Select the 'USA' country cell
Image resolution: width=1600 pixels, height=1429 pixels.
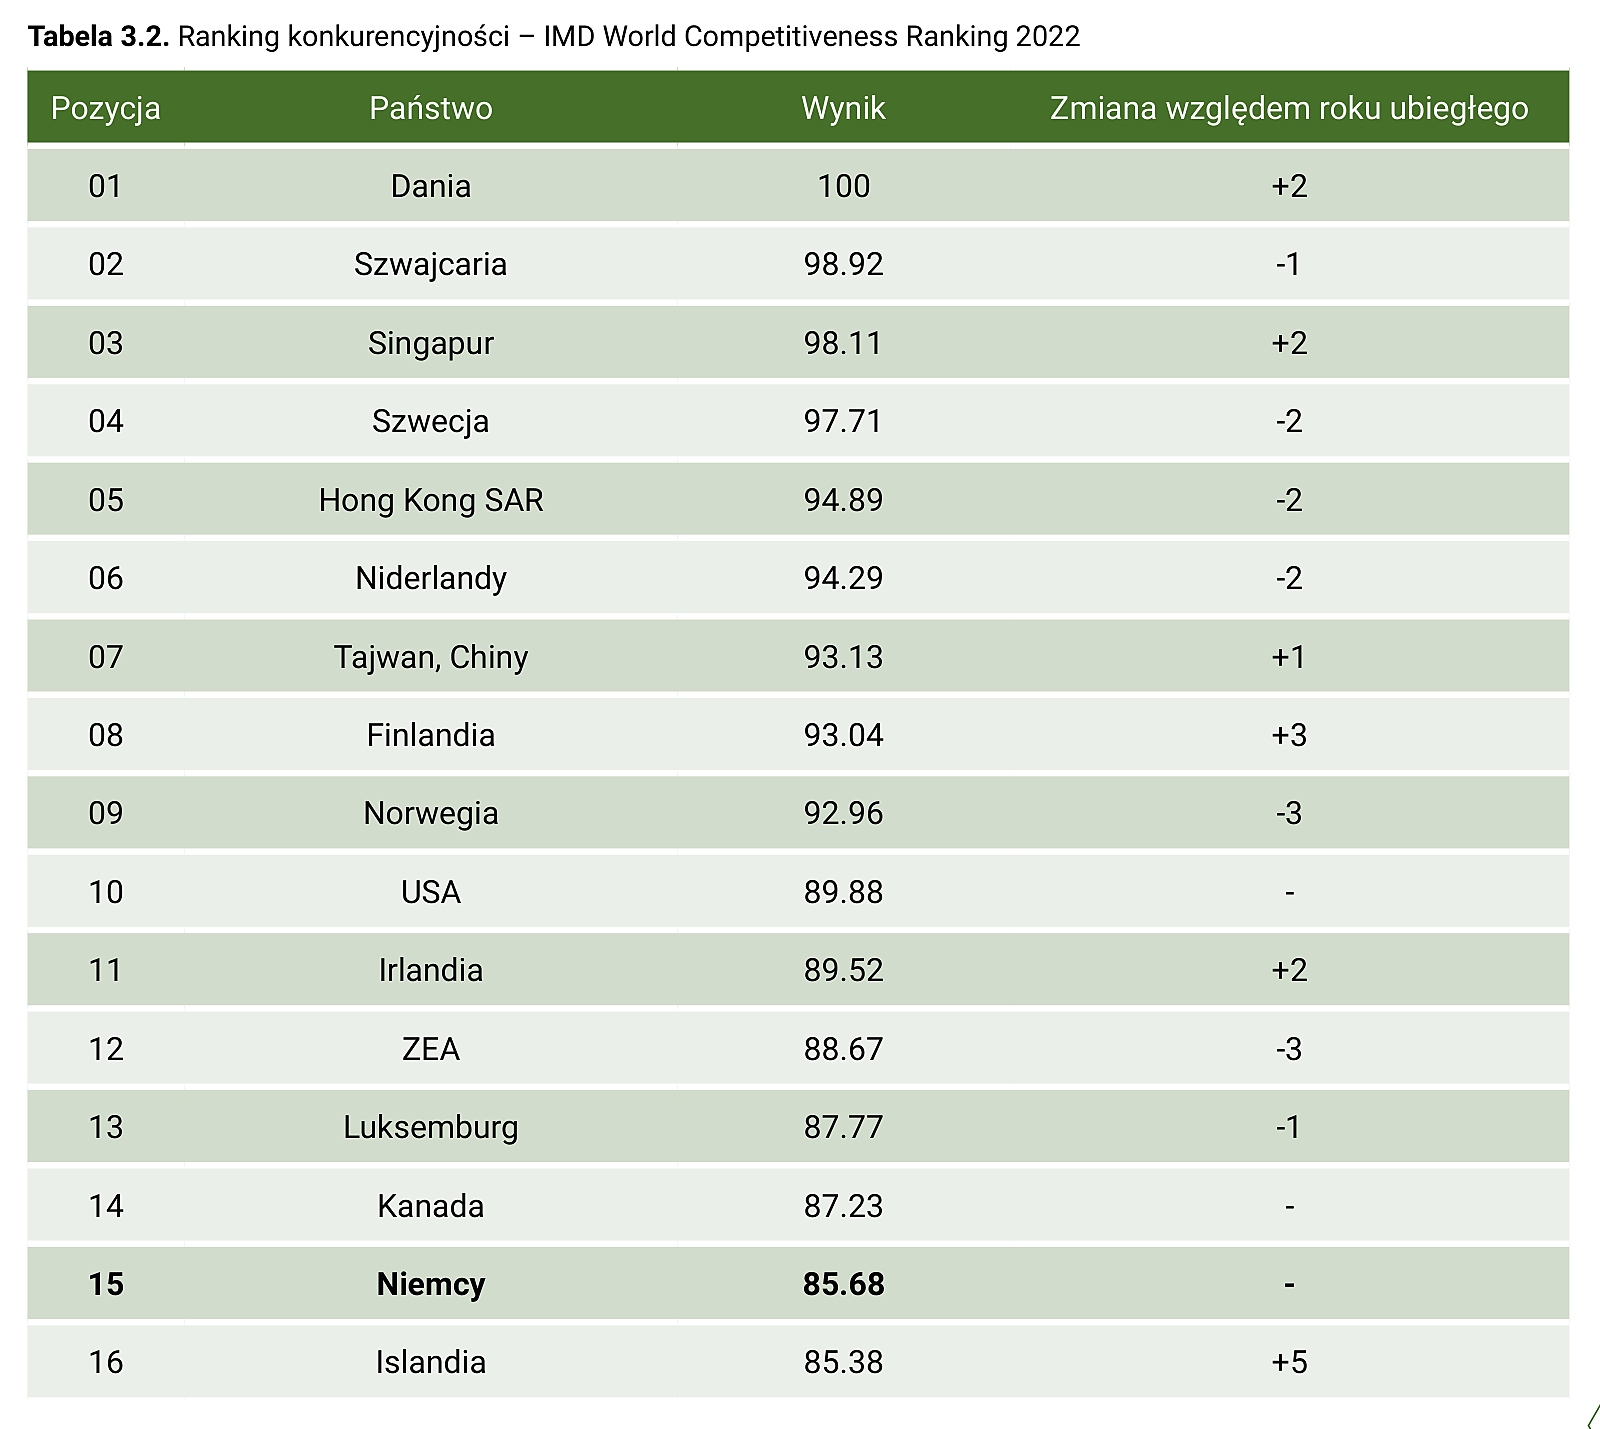tap(431, 892)
